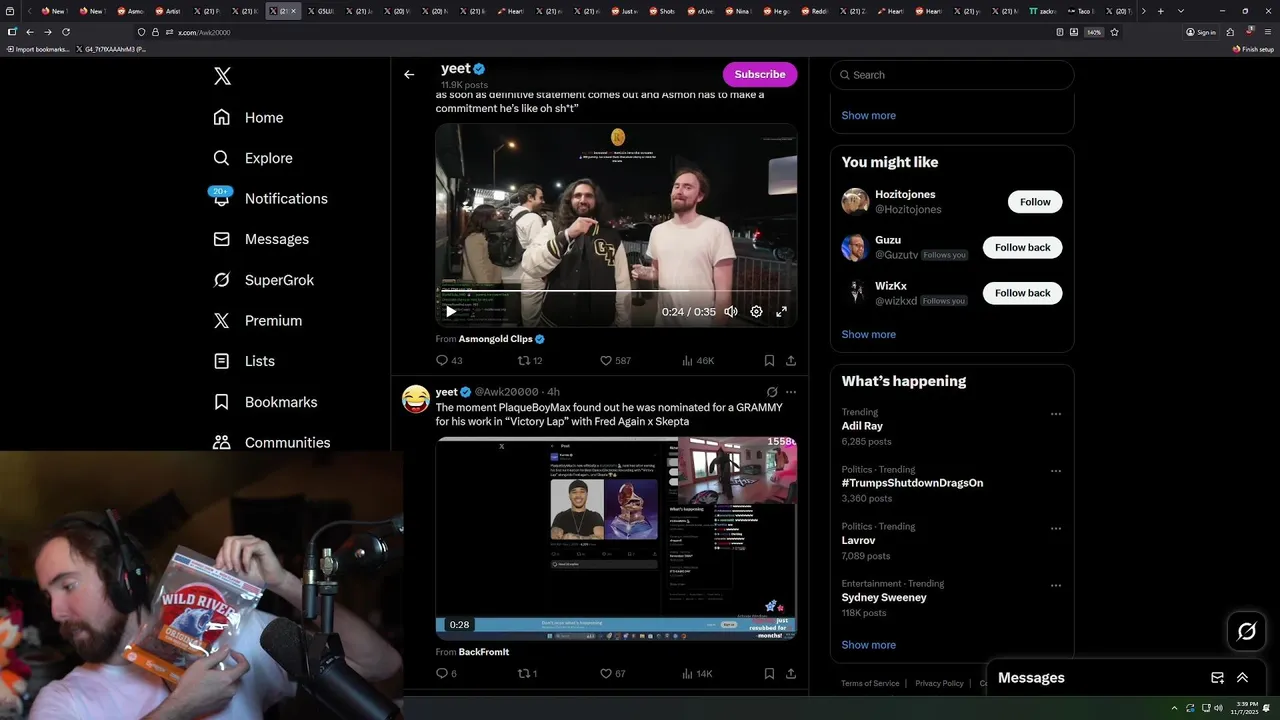Image resolution: width=1280 pixels, height=720 pixels.
Task: Open SuperGrok in sidebar
Action: tap(264, 280)
